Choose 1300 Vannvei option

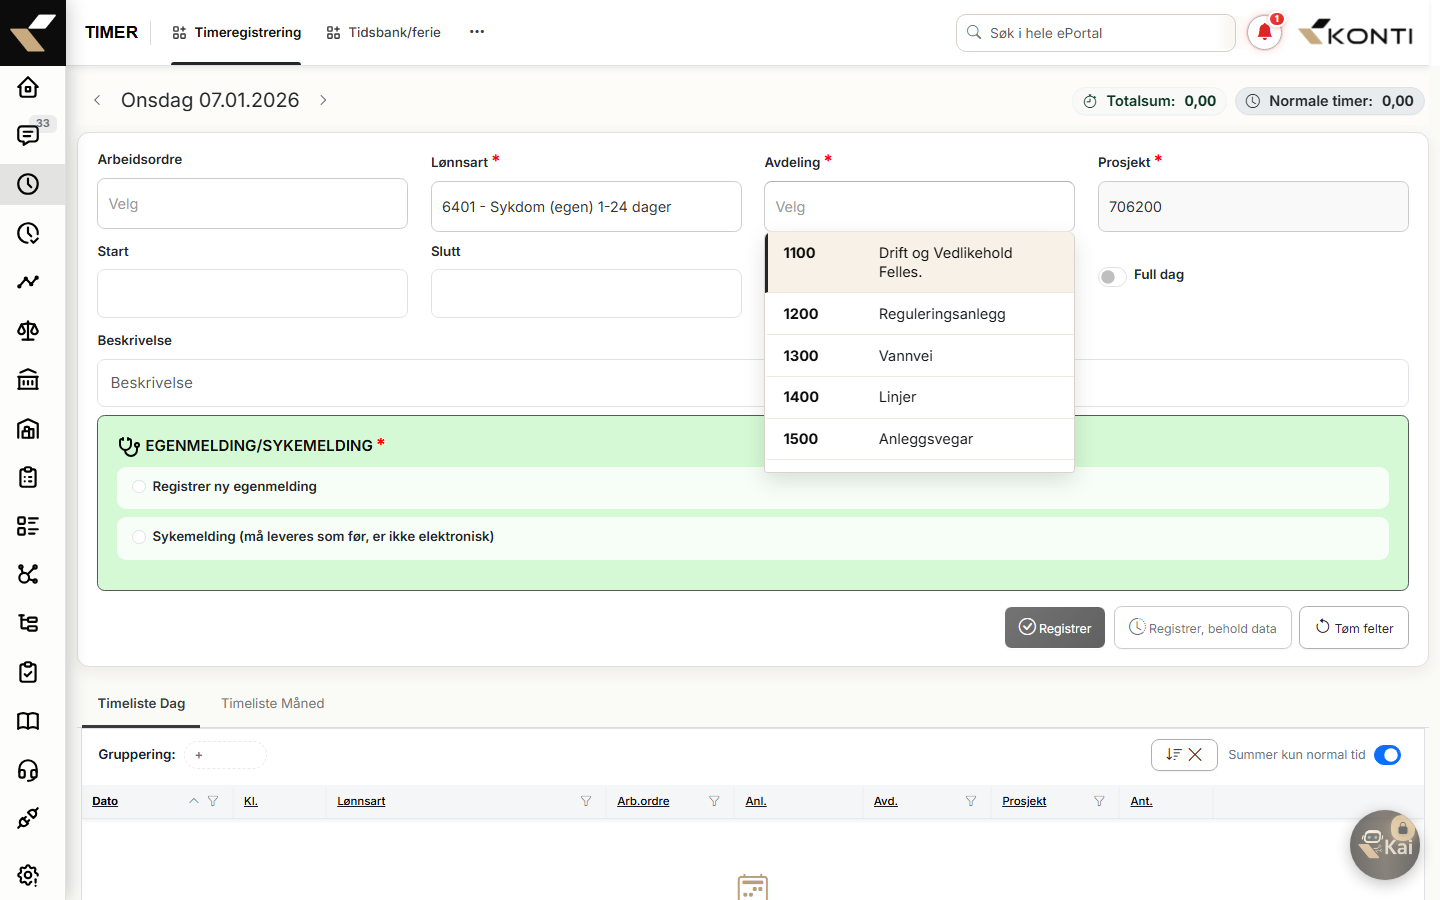click(x=920, y=356)
